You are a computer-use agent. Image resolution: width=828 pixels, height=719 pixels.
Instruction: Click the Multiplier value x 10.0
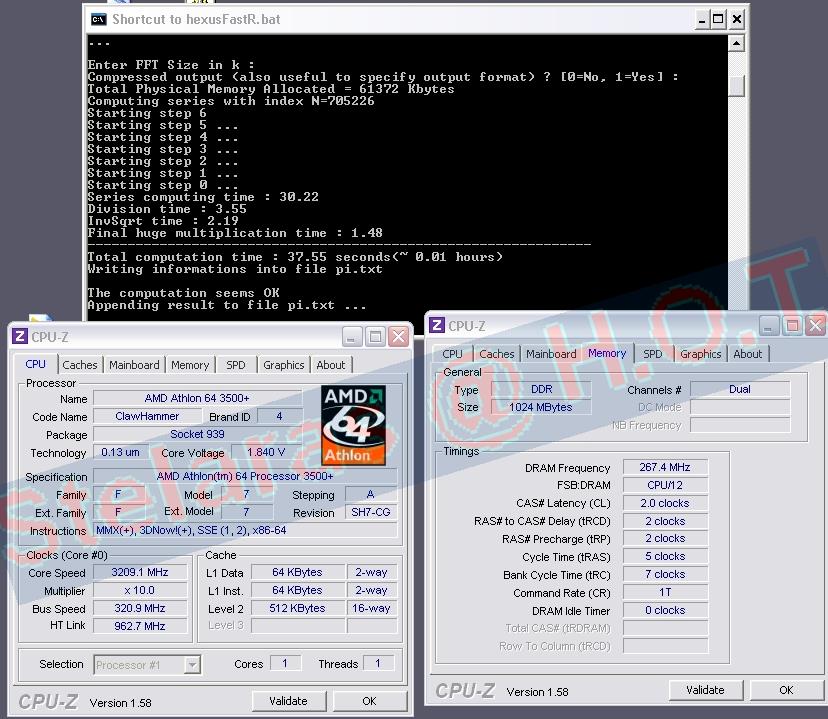pyautogui.click(x=140, y=590)
